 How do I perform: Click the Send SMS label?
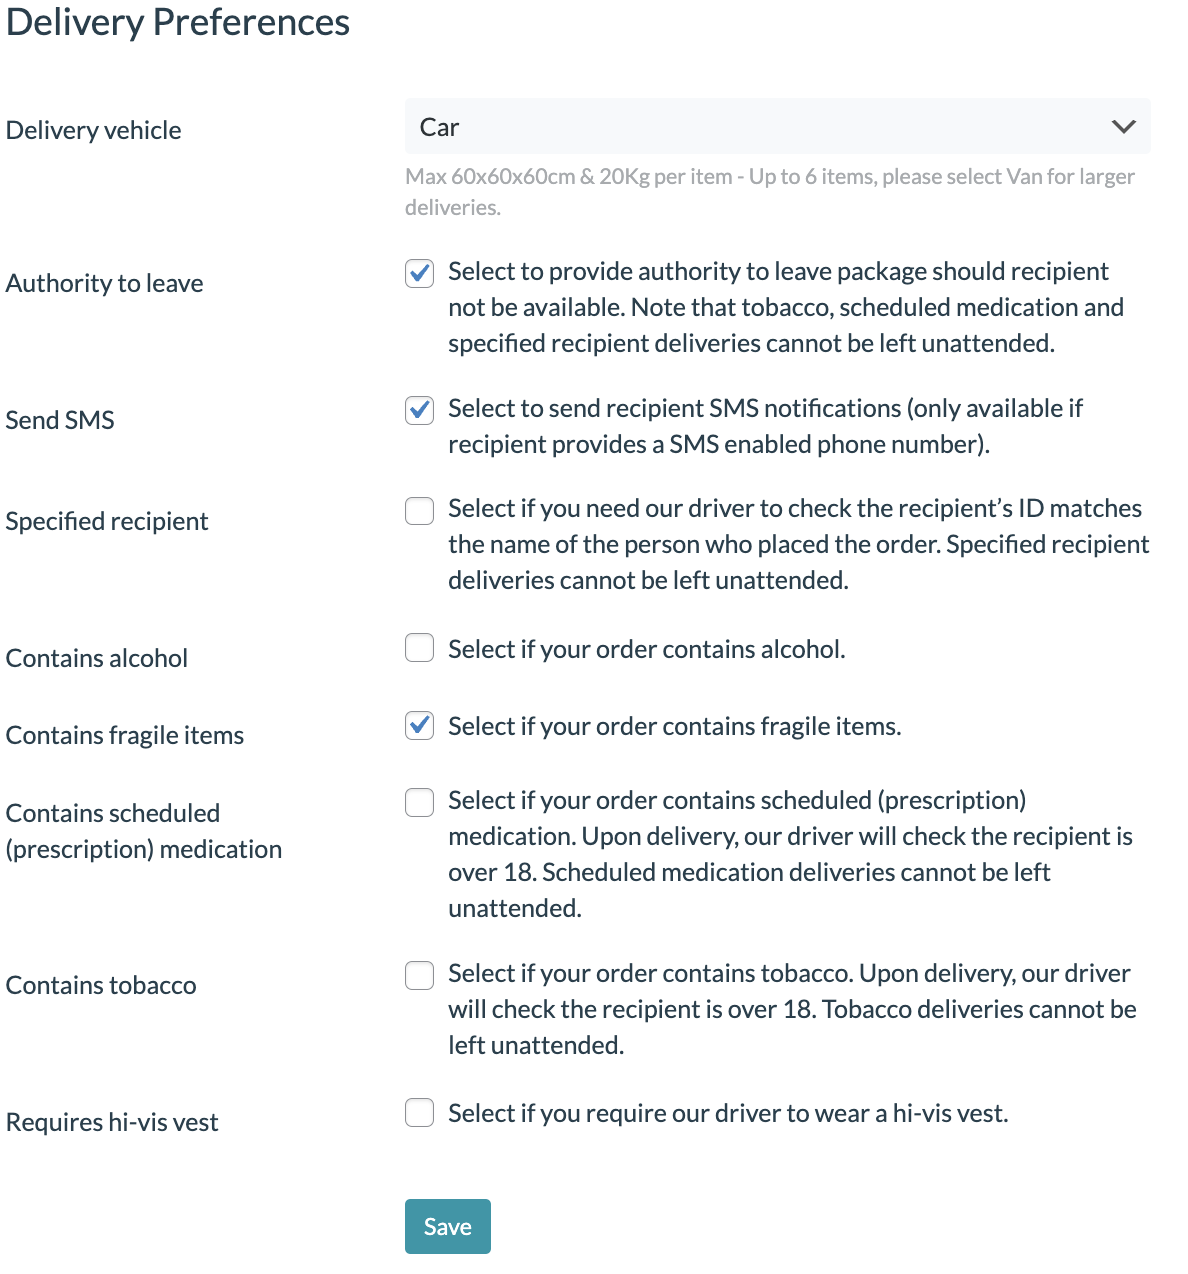pos(60,421)
